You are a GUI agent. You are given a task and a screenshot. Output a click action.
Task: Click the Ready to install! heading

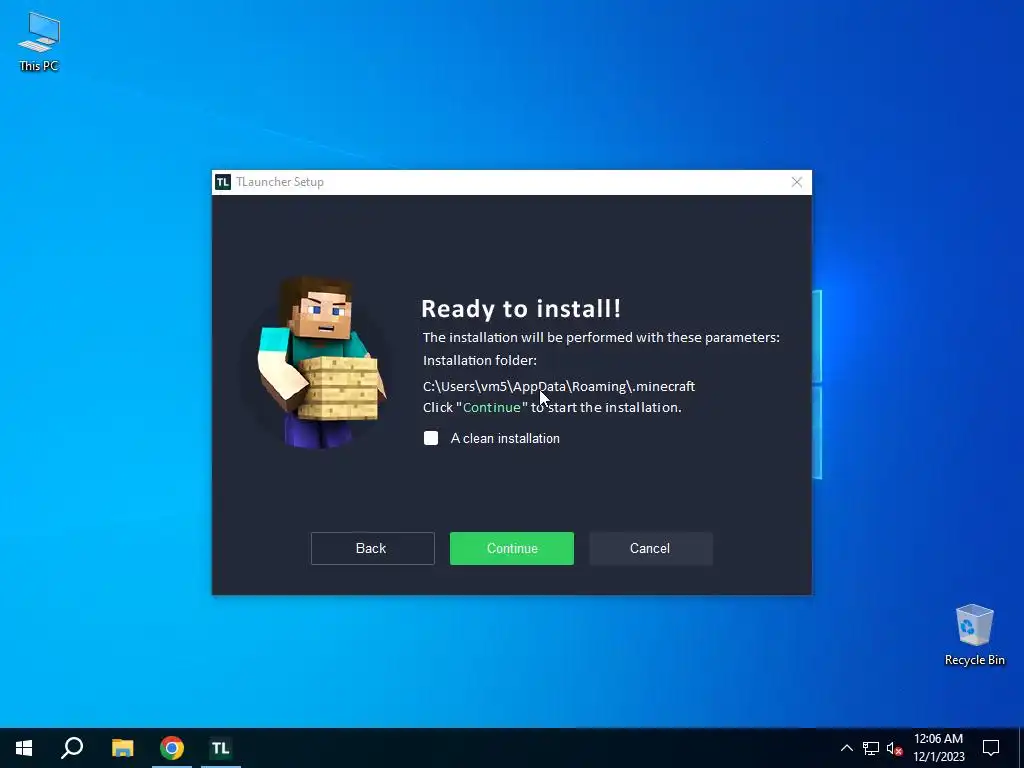pos(520,308)
